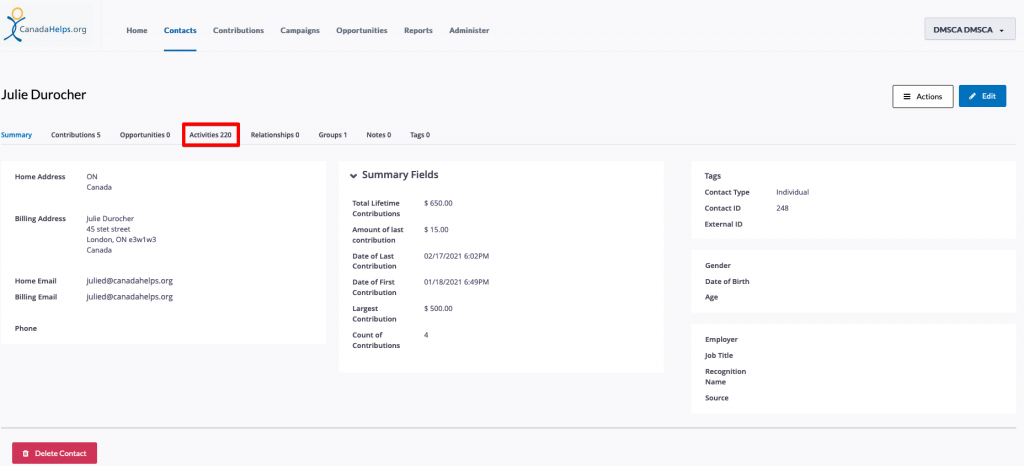Viewport: 1024px width, 466px height.
Task: Click the Contact Type value Individual
Action: coord(793,193)
